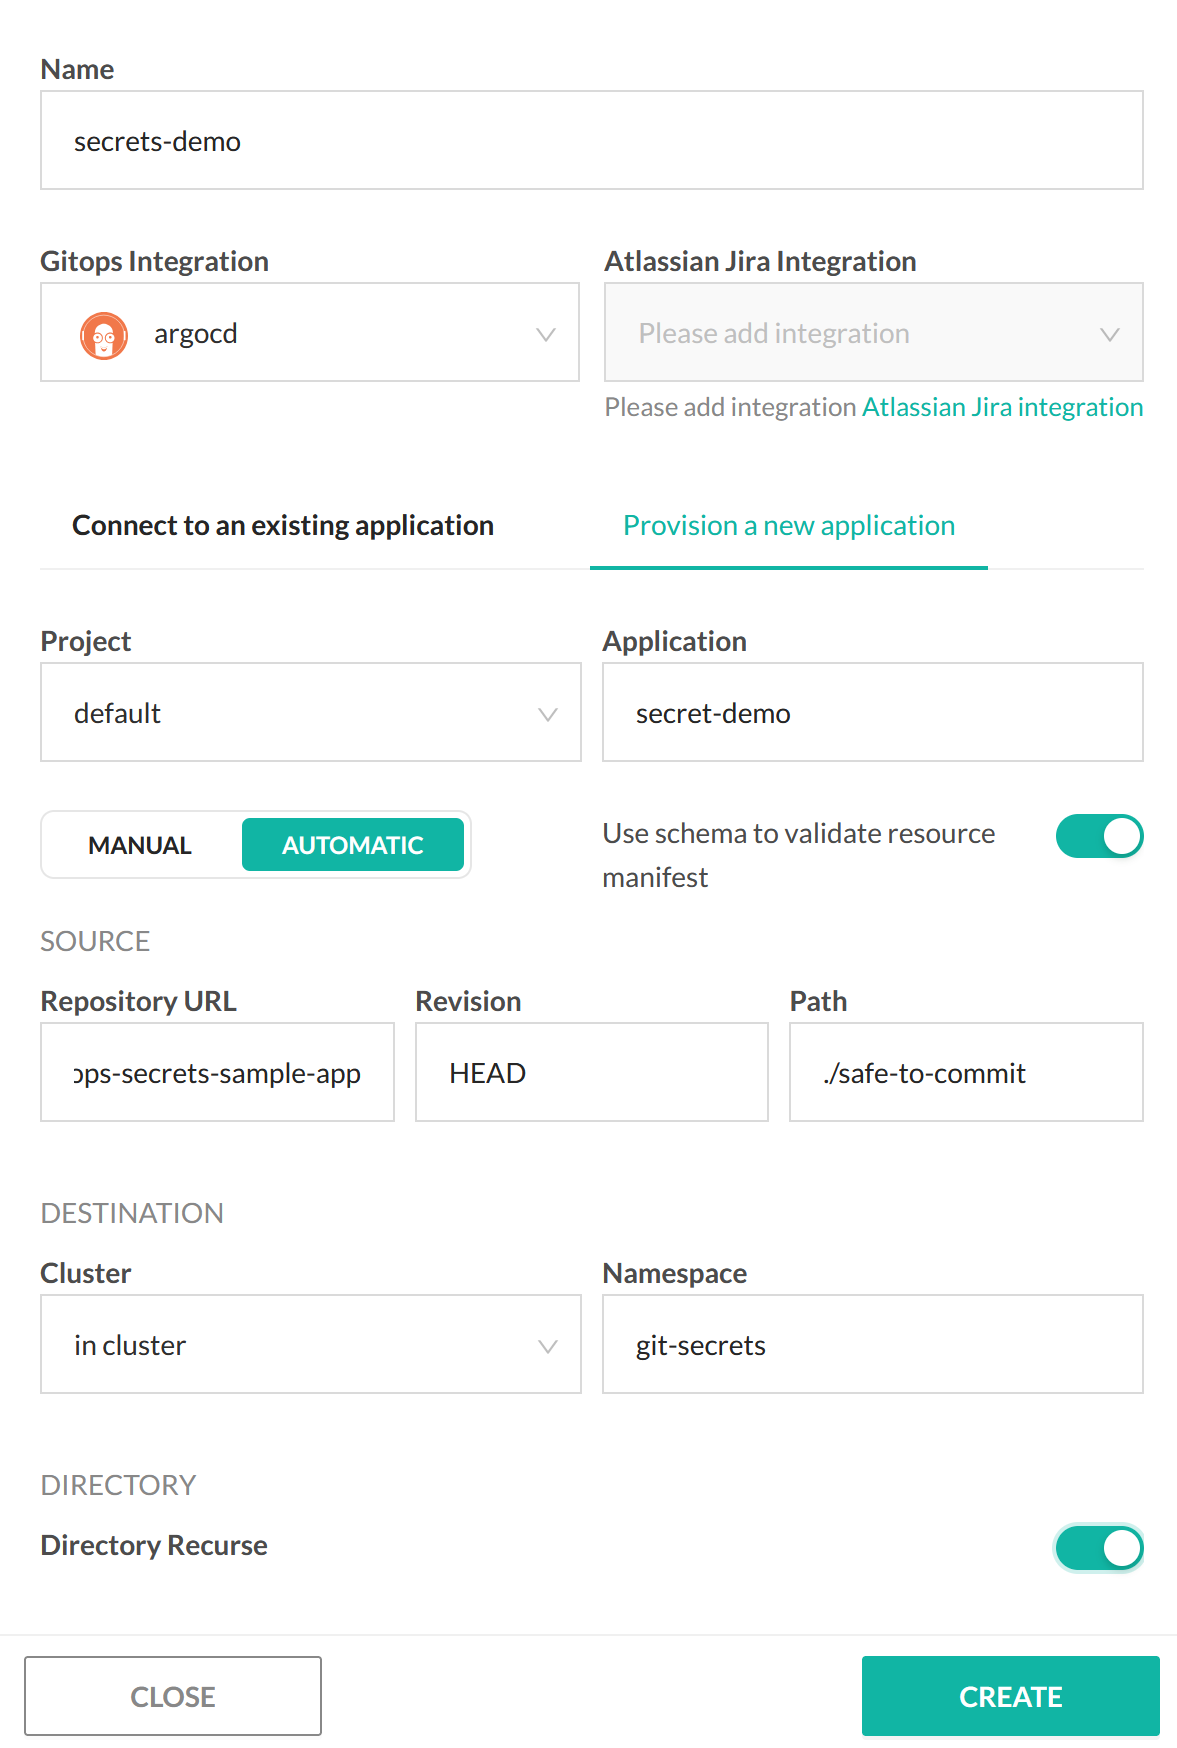Toggle schema validation switch

pyautogui.click(x=1099, y=836)
